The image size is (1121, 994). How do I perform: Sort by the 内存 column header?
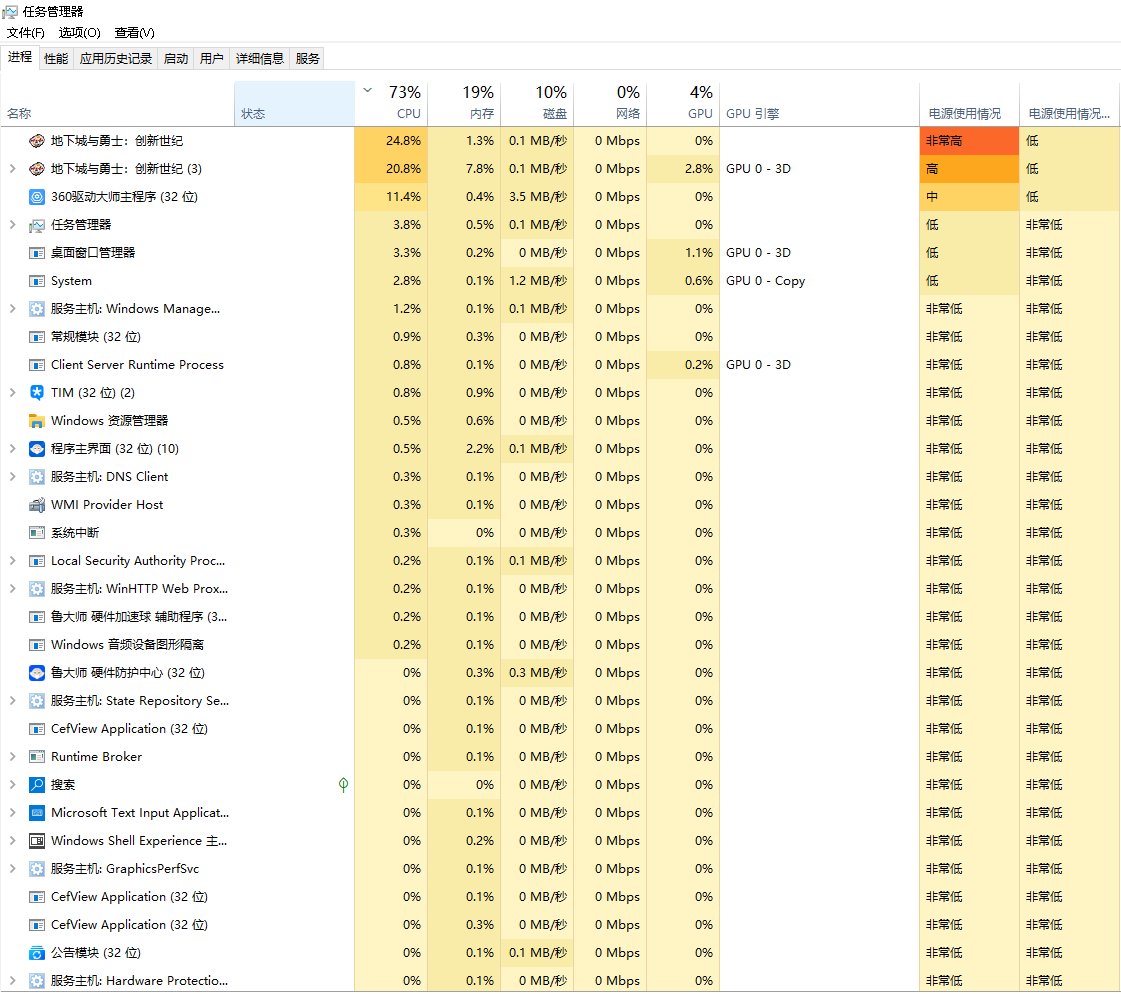coord(464,103)
